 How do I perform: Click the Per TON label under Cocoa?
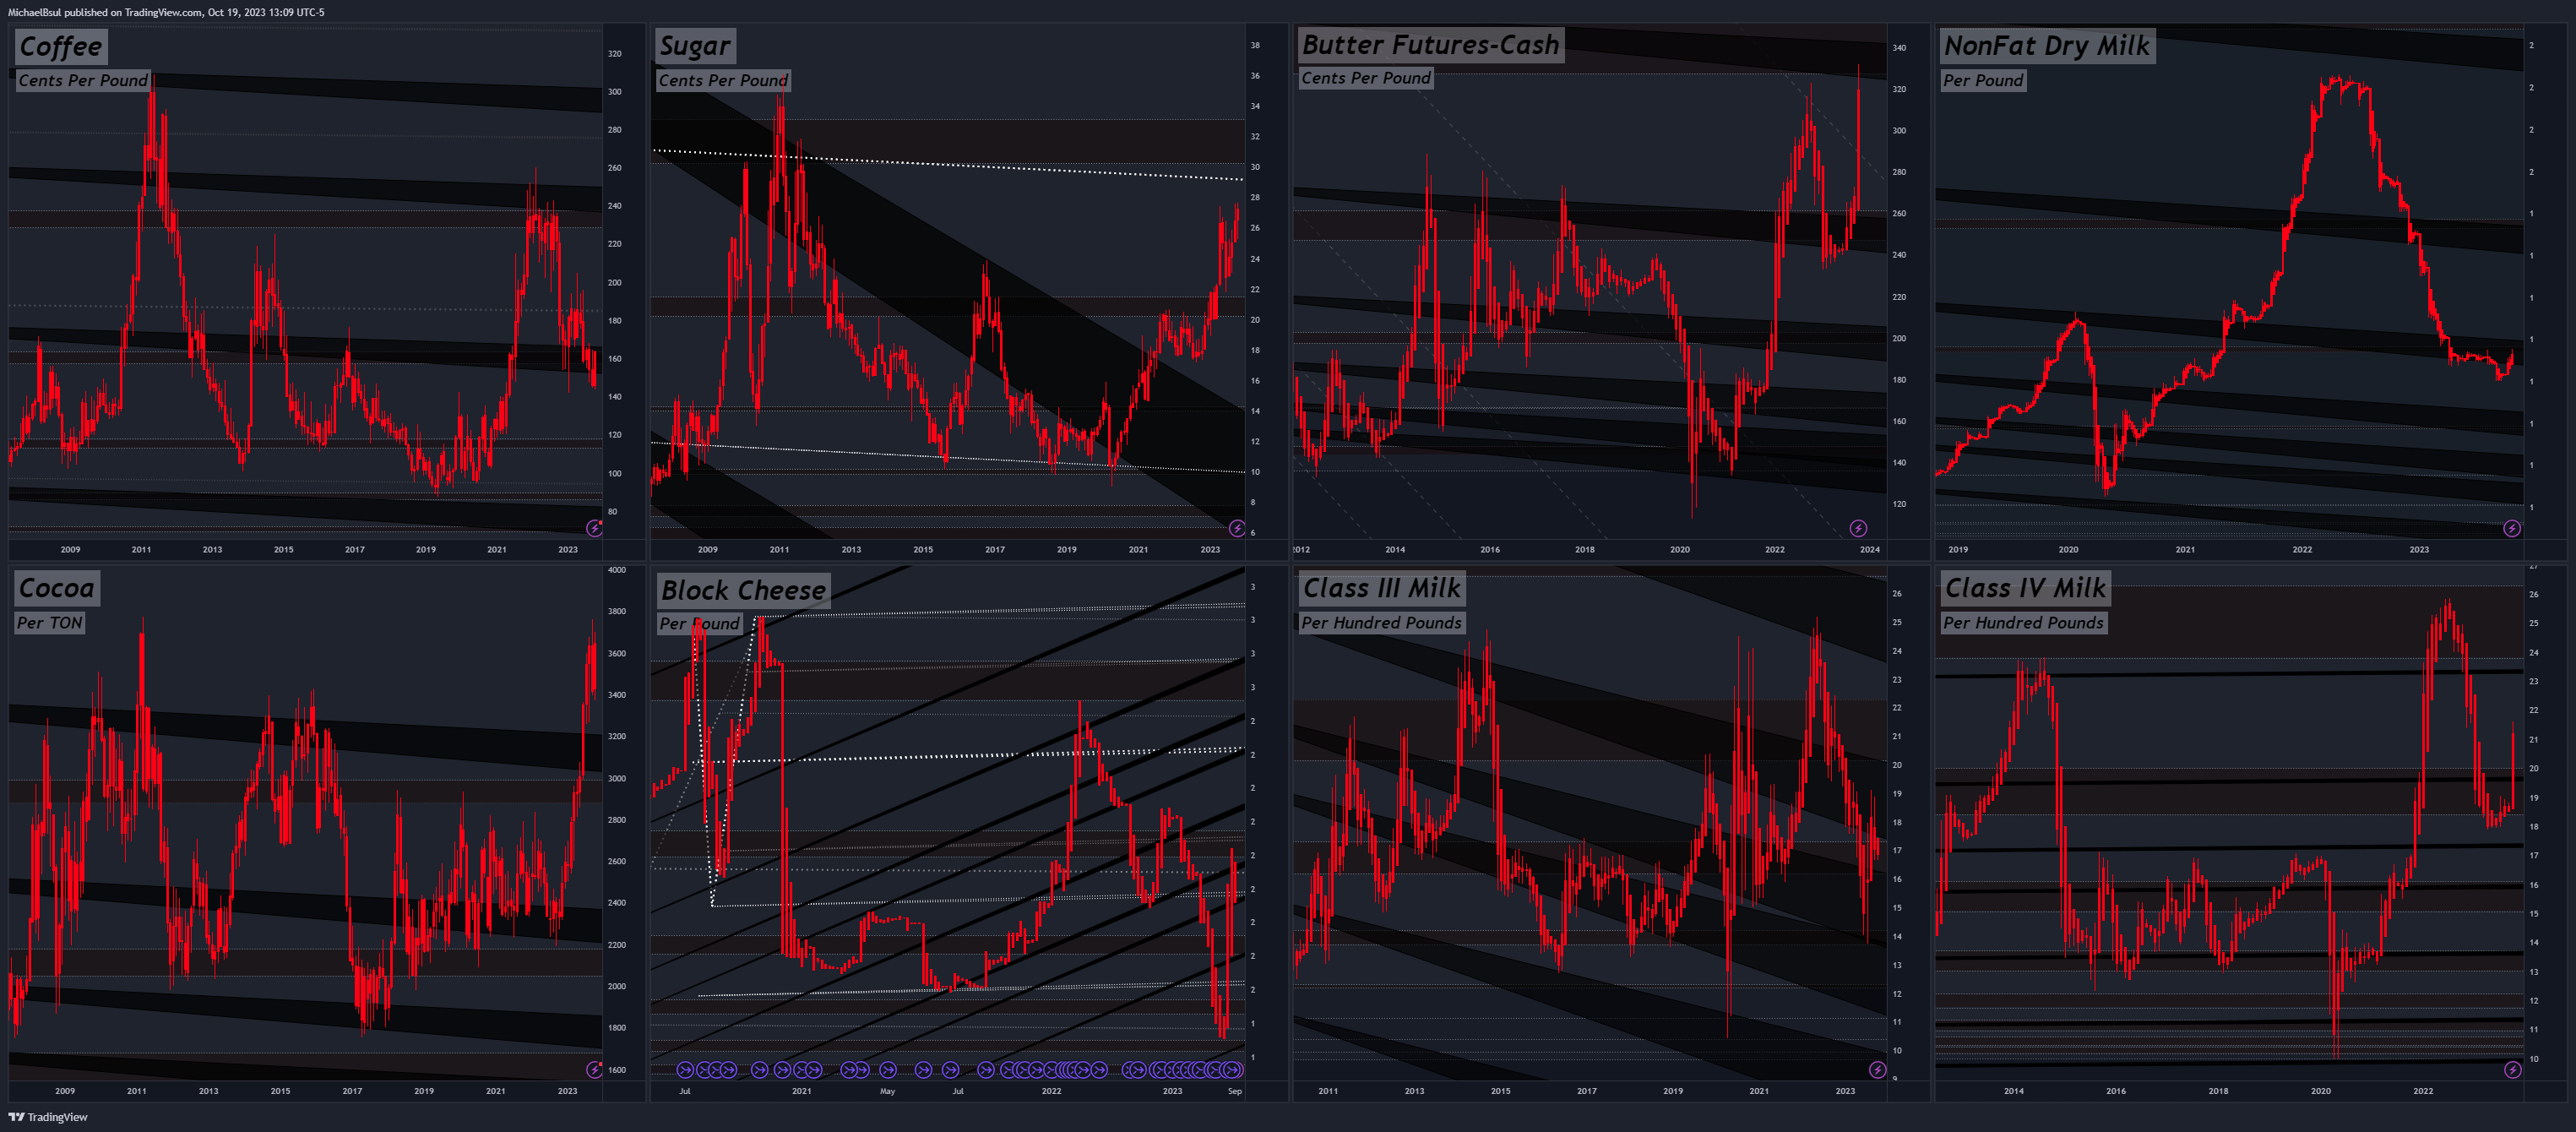click(50, 623)
